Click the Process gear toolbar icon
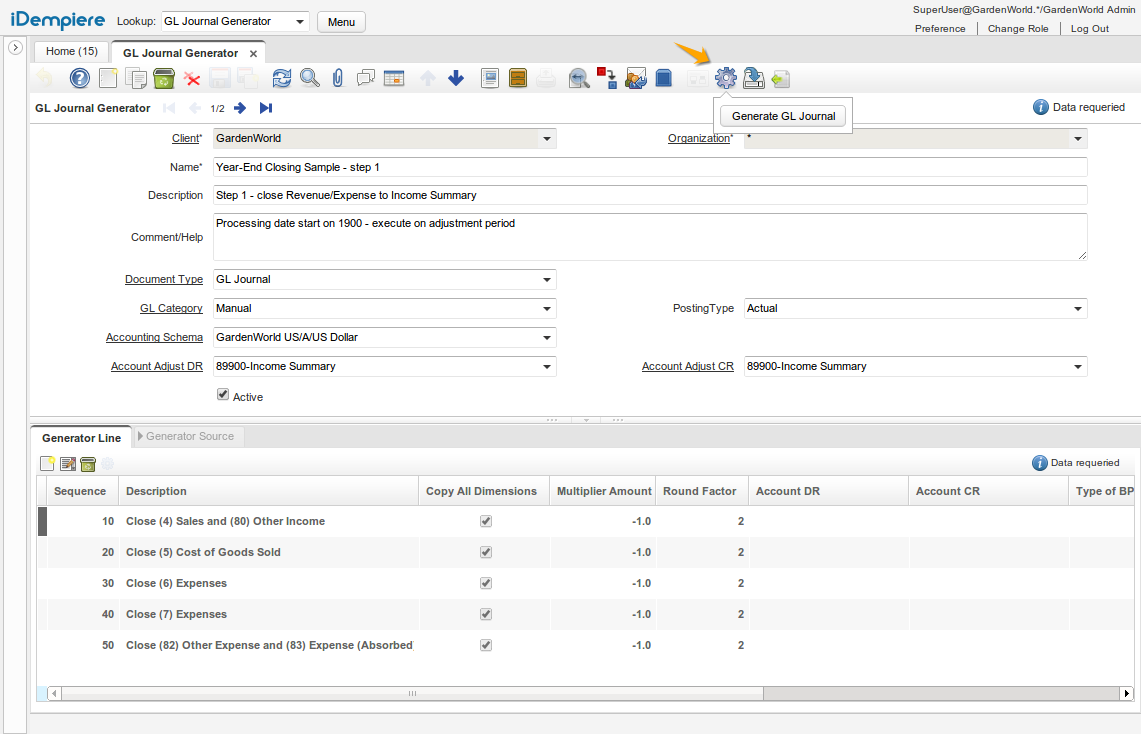1141x734 pixels. click(726, 78)
